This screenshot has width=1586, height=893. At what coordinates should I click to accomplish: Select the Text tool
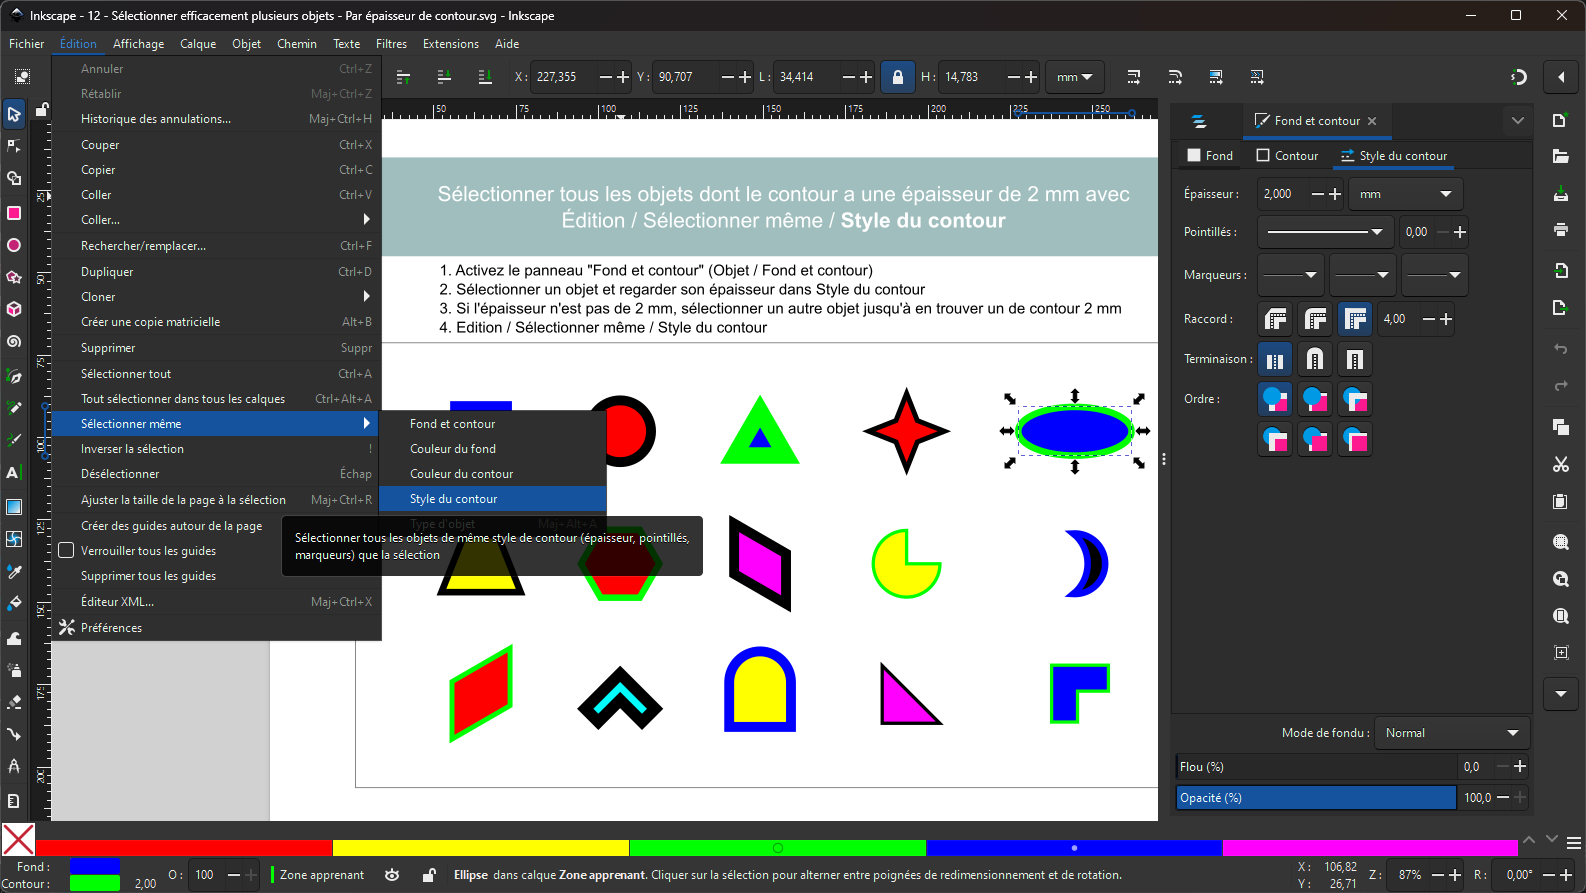pos(14,473)
